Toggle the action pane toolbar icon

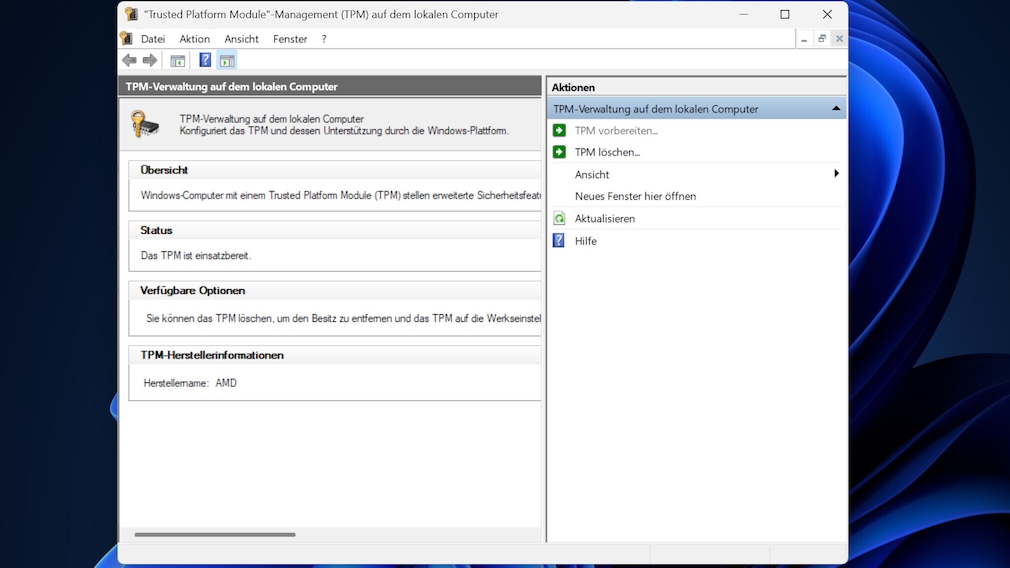(x=227, y=61)
